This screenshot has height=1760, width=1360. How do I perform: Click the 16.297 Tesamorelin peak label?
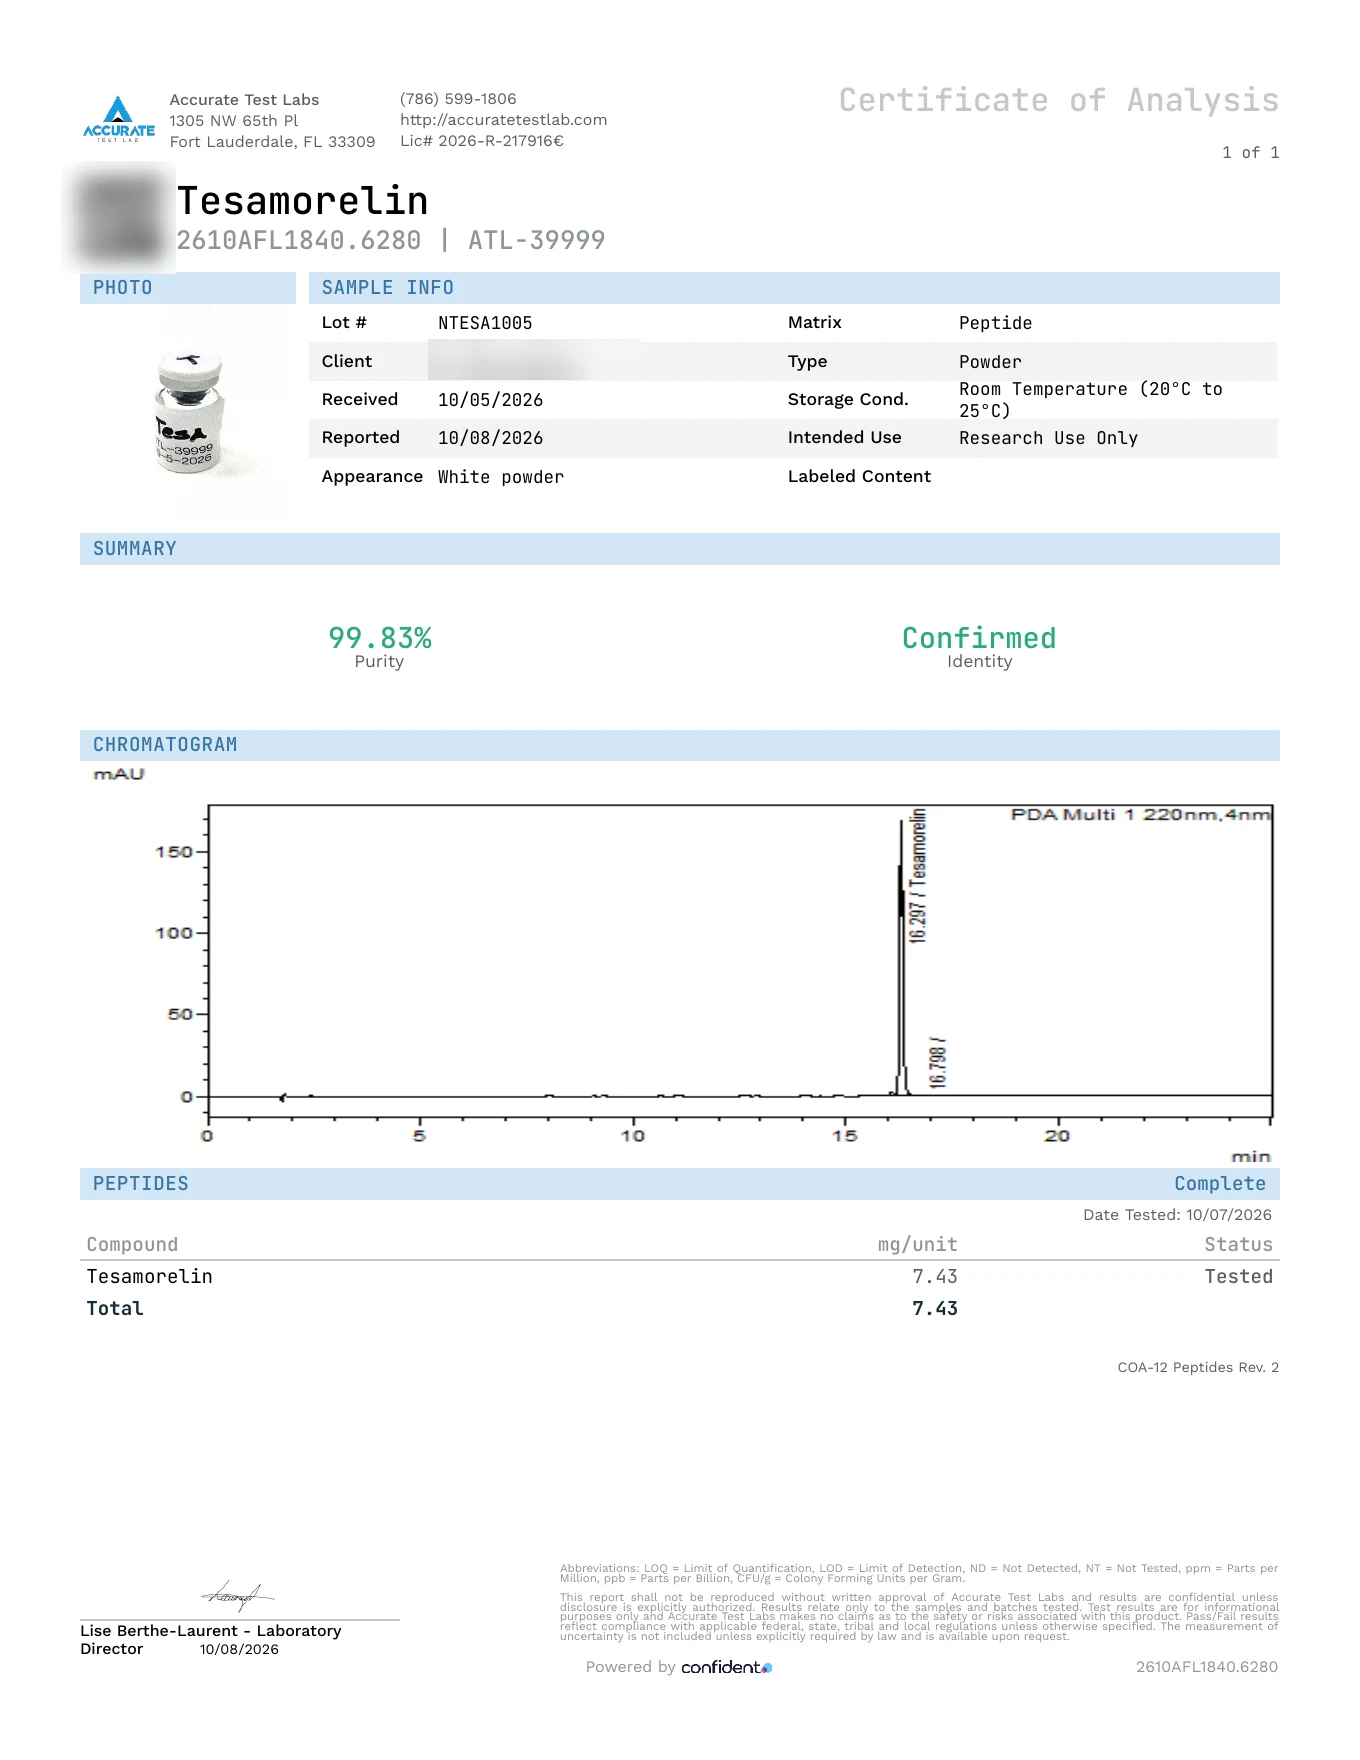pyautogui.click(x=918, y=876)
